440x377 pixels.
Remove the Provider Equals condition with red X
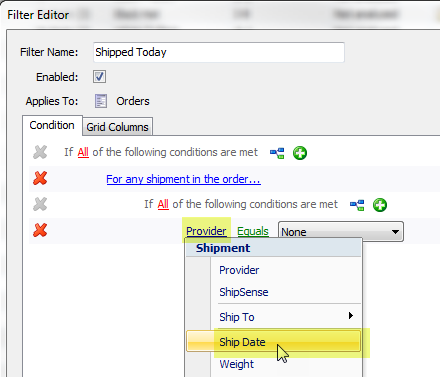[40, 230]
